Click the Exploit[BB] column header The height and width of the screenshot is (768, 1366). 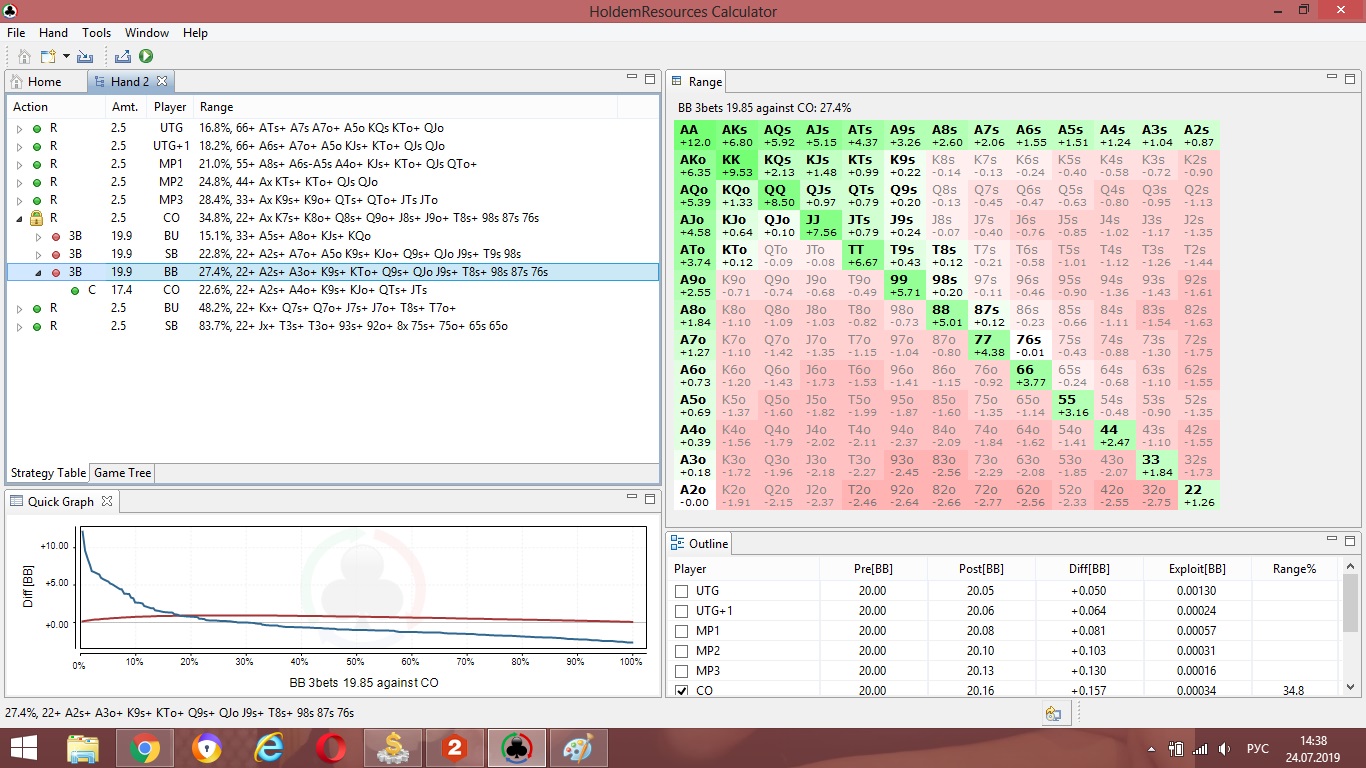(x=1196, y=568)
